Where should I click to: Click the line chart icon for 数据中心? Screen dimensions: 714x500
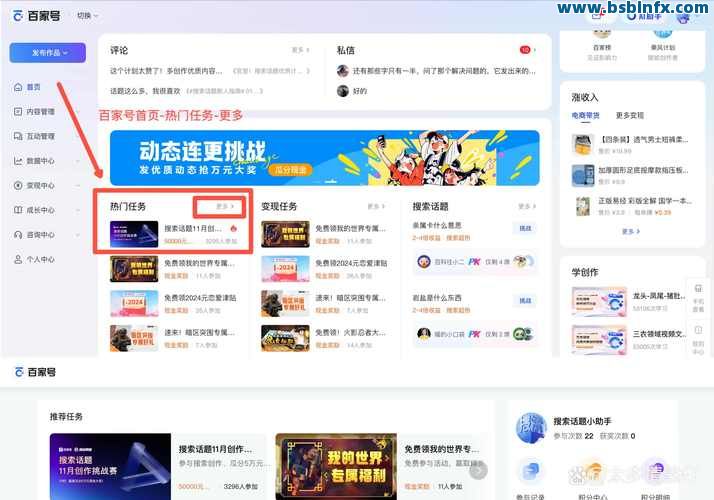[18, 161]
